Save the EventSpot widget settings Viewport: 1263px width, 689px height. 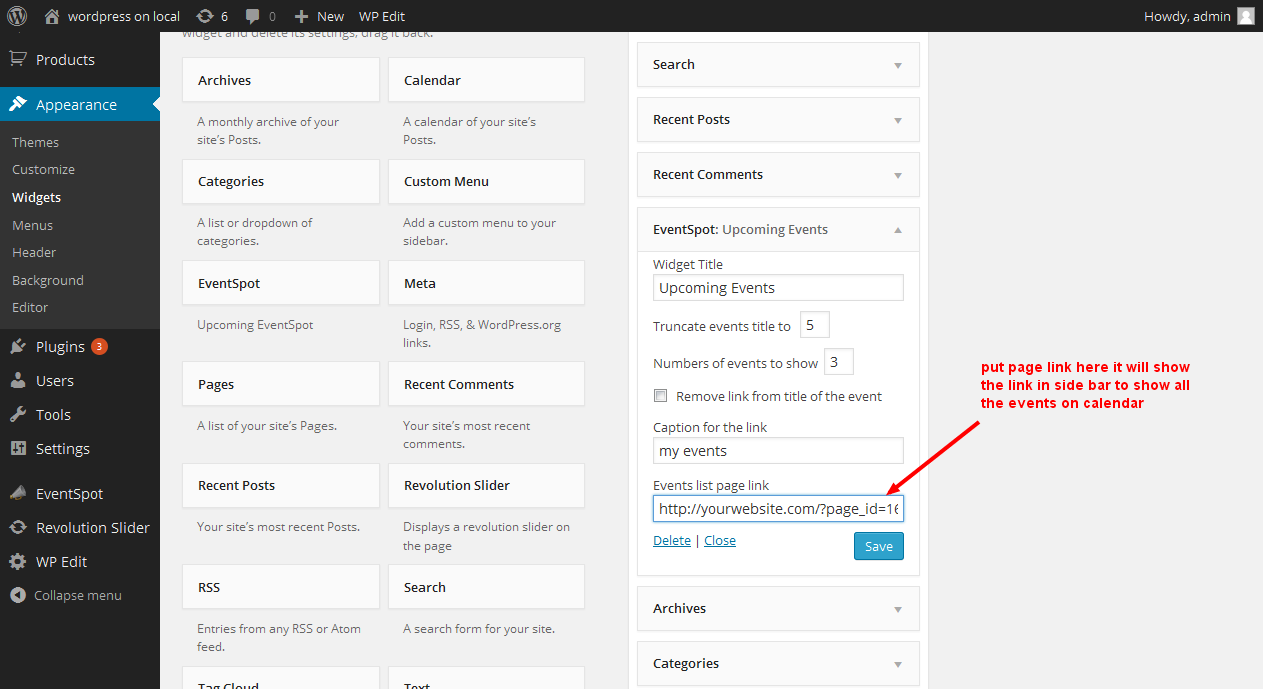pos(879,546)
